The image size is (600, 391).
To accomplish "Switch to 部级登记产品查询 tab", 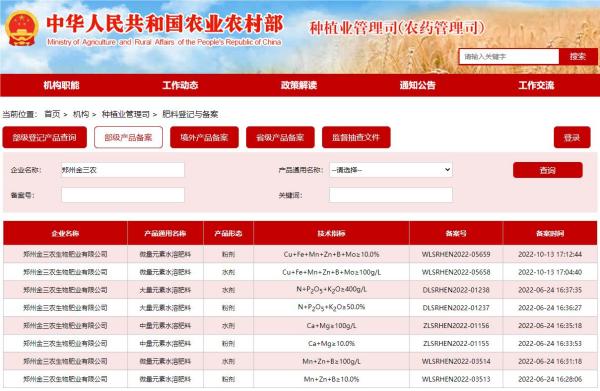I will click(44, 137).
